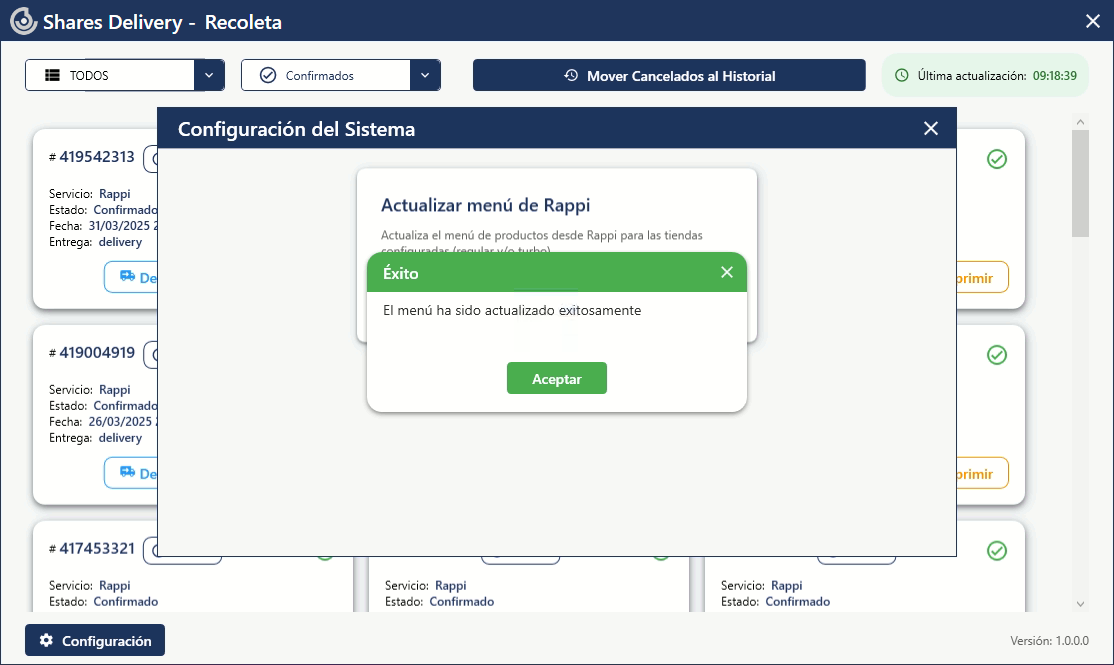This screenshot has height=665, width=1114.
Task: Close the Éxito success dialog
Action: [726, 272]
